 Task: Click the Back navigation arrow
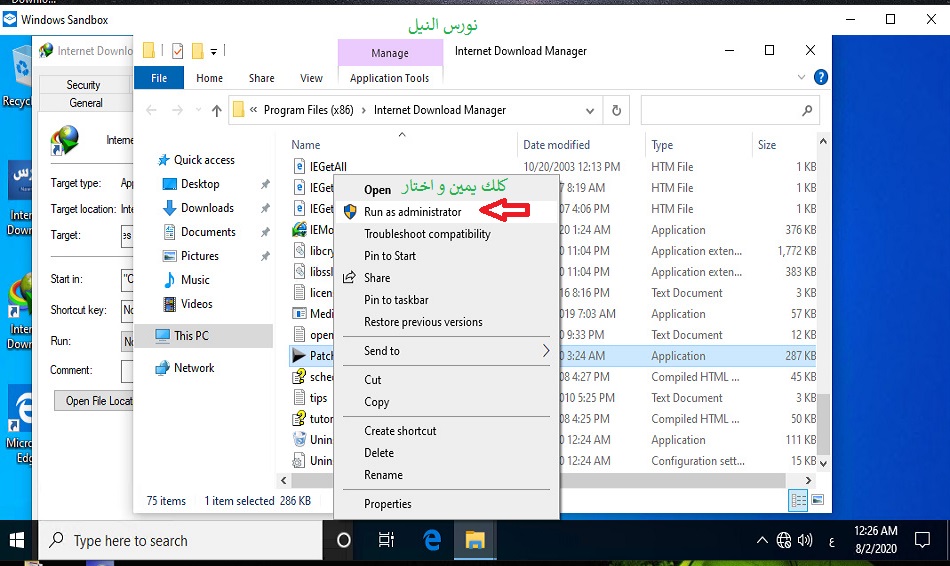[152, 111]
